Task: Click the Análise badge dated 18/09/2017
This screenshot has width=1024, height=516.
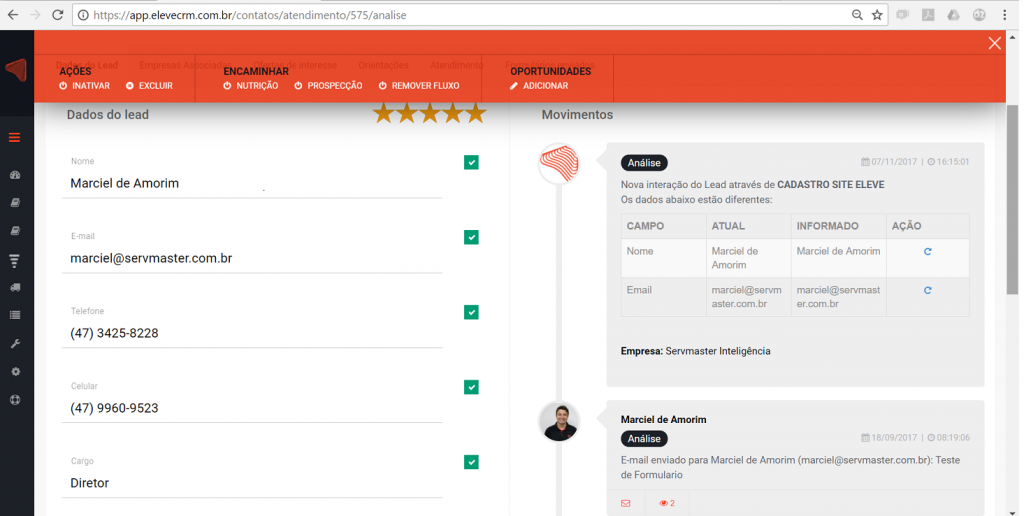Action: click(x=644, y=439)
